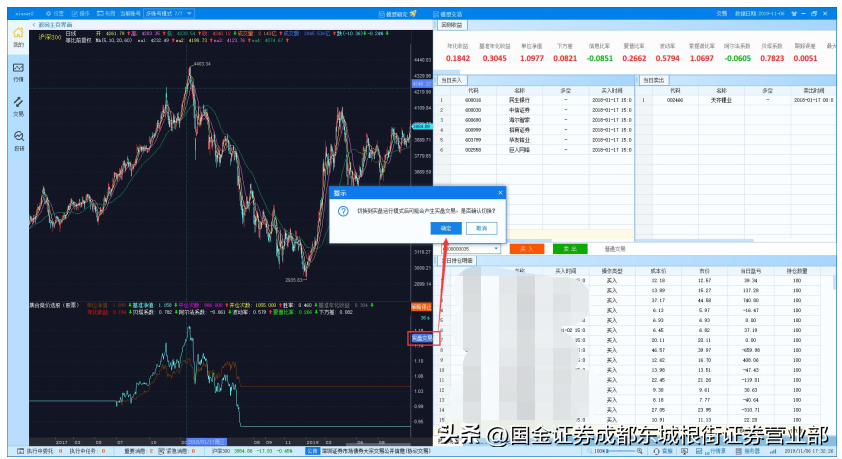
Task: Open the 布局 layout menu in the top toolbar
Action: (x=106, y=13)
